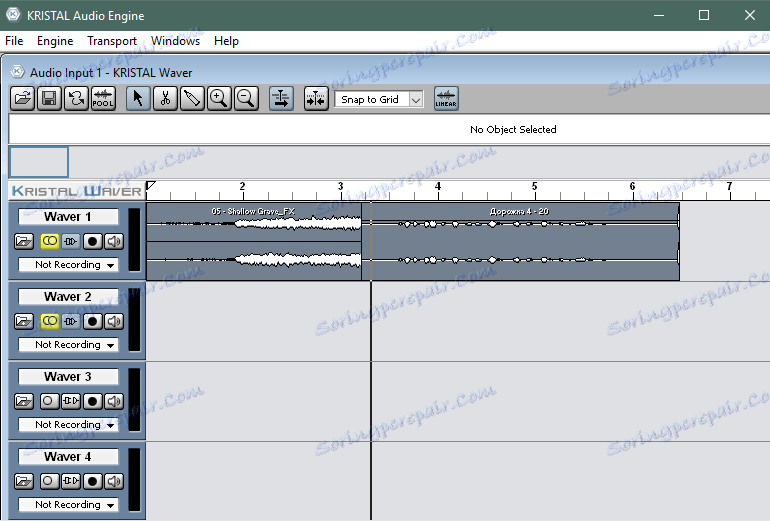
Task: Toggle mono/stereo on Waver 3
Action: coord(50,401)
